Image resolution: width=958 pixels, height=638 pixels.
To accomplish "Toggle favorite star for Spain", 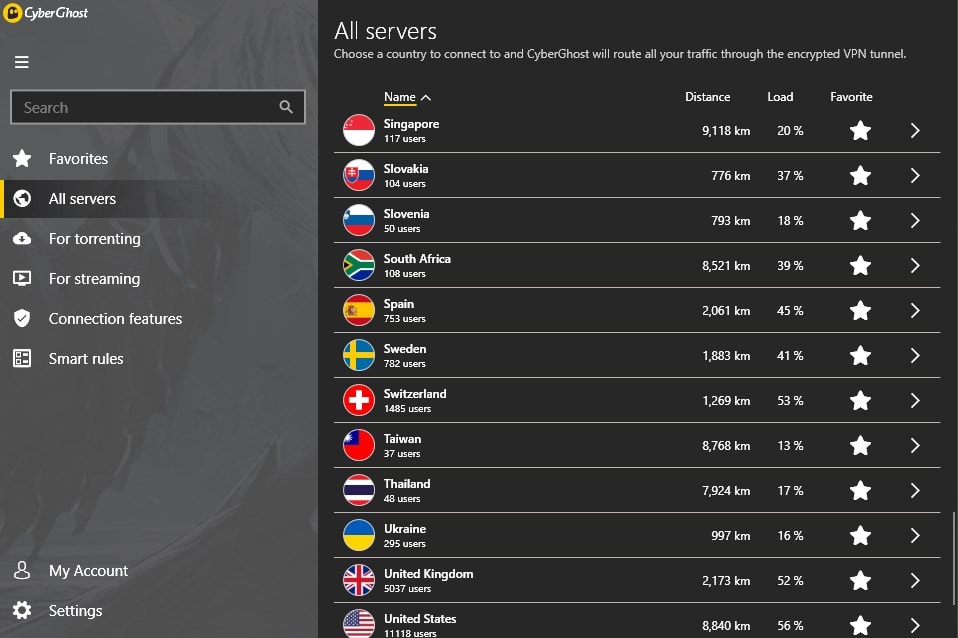I will coord(860,310).
